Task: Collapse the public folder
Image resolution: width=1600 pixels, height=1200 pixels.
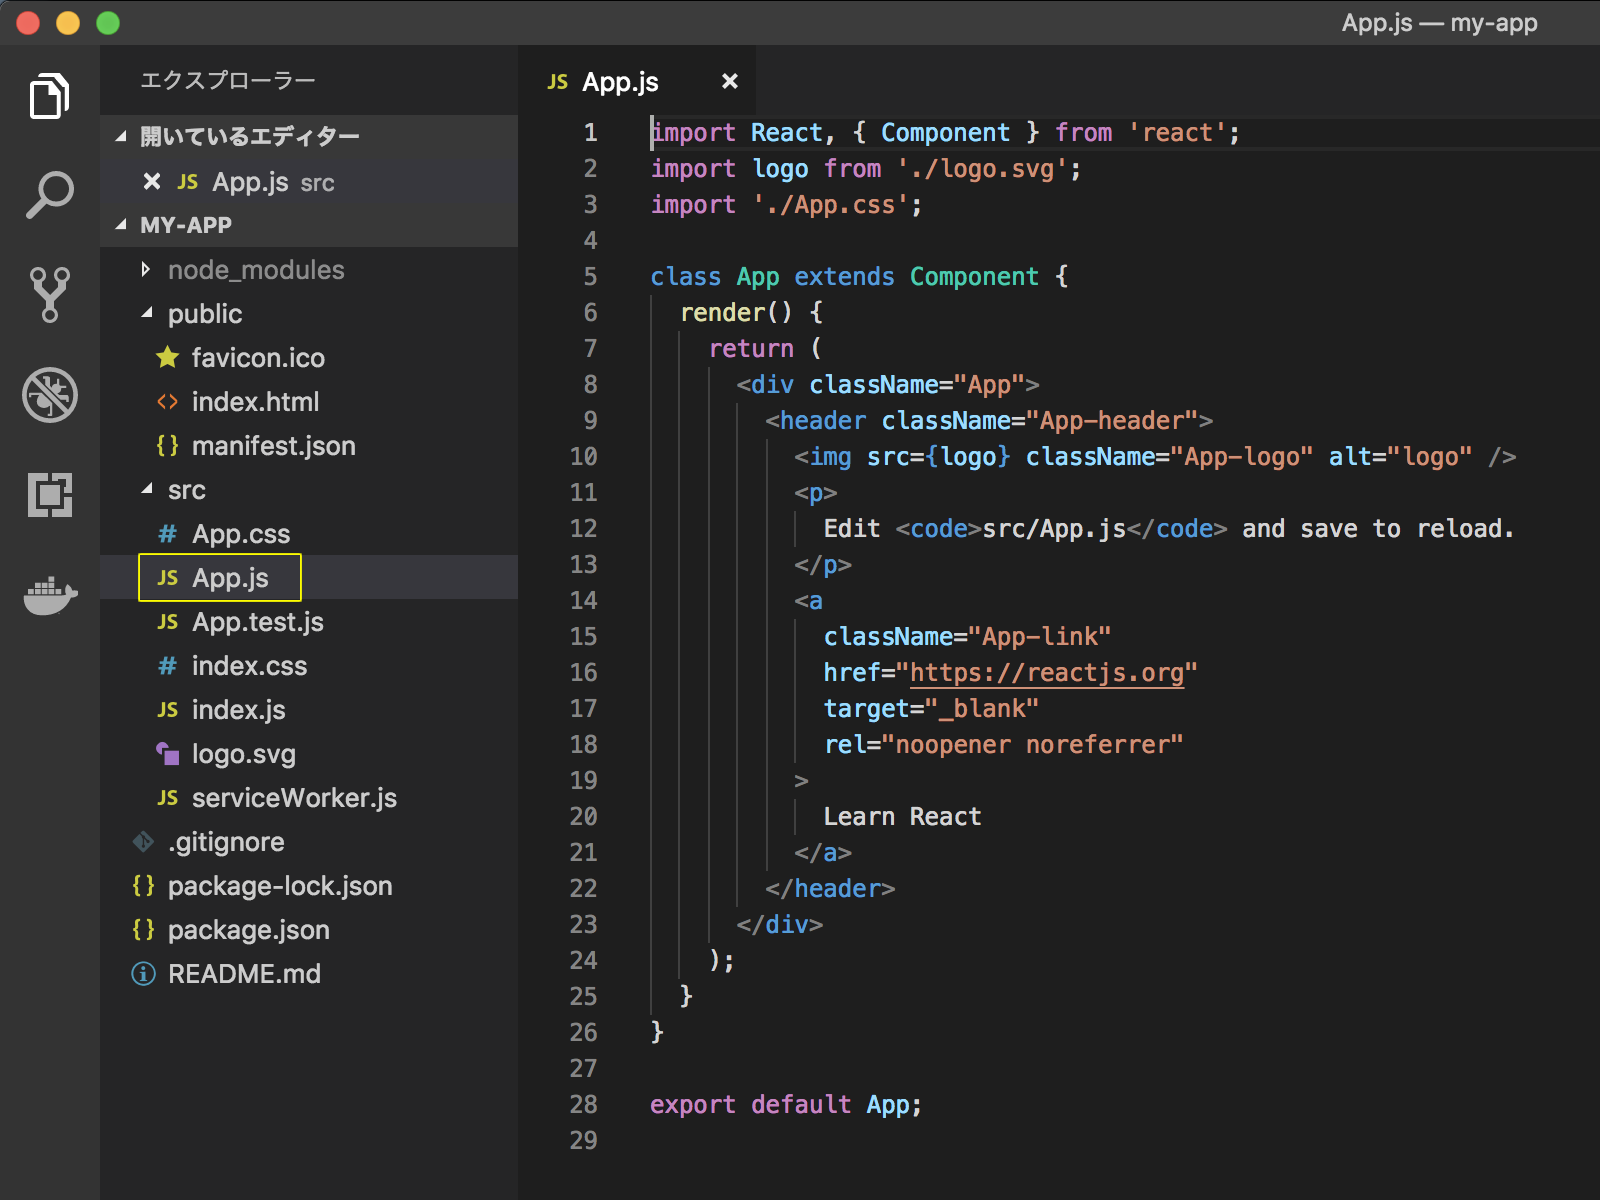Action: [148, 313]
